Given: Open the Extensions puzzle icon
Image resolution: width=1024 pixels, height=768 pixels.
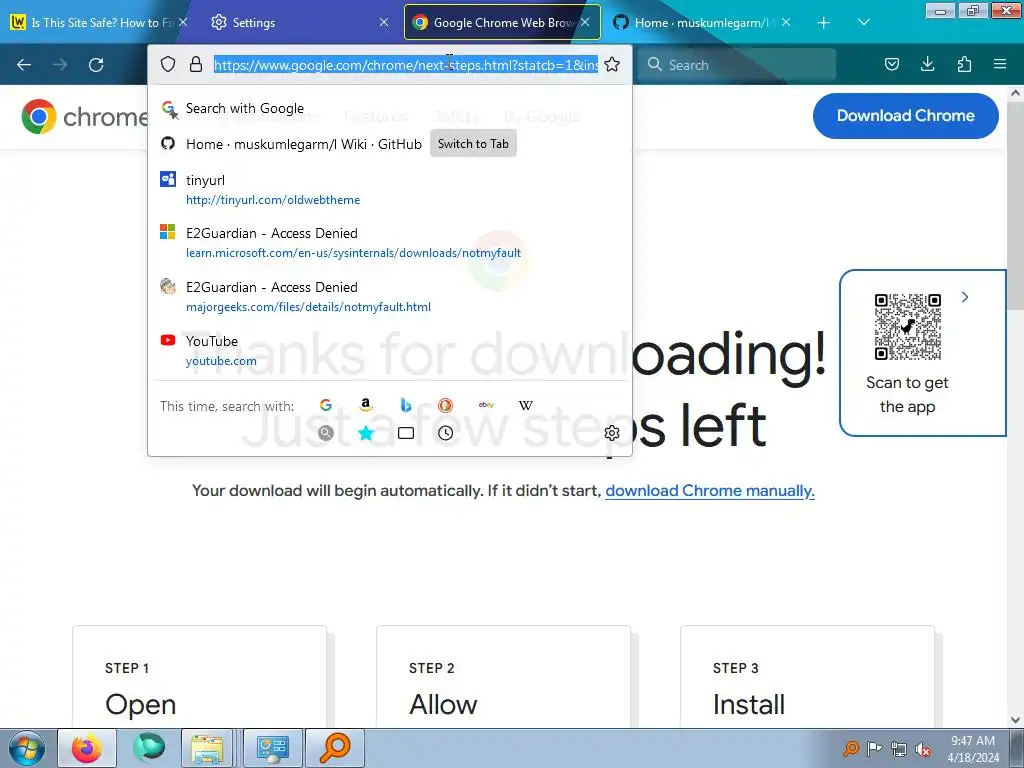Looking at the screenshot, I should (964, 64).
